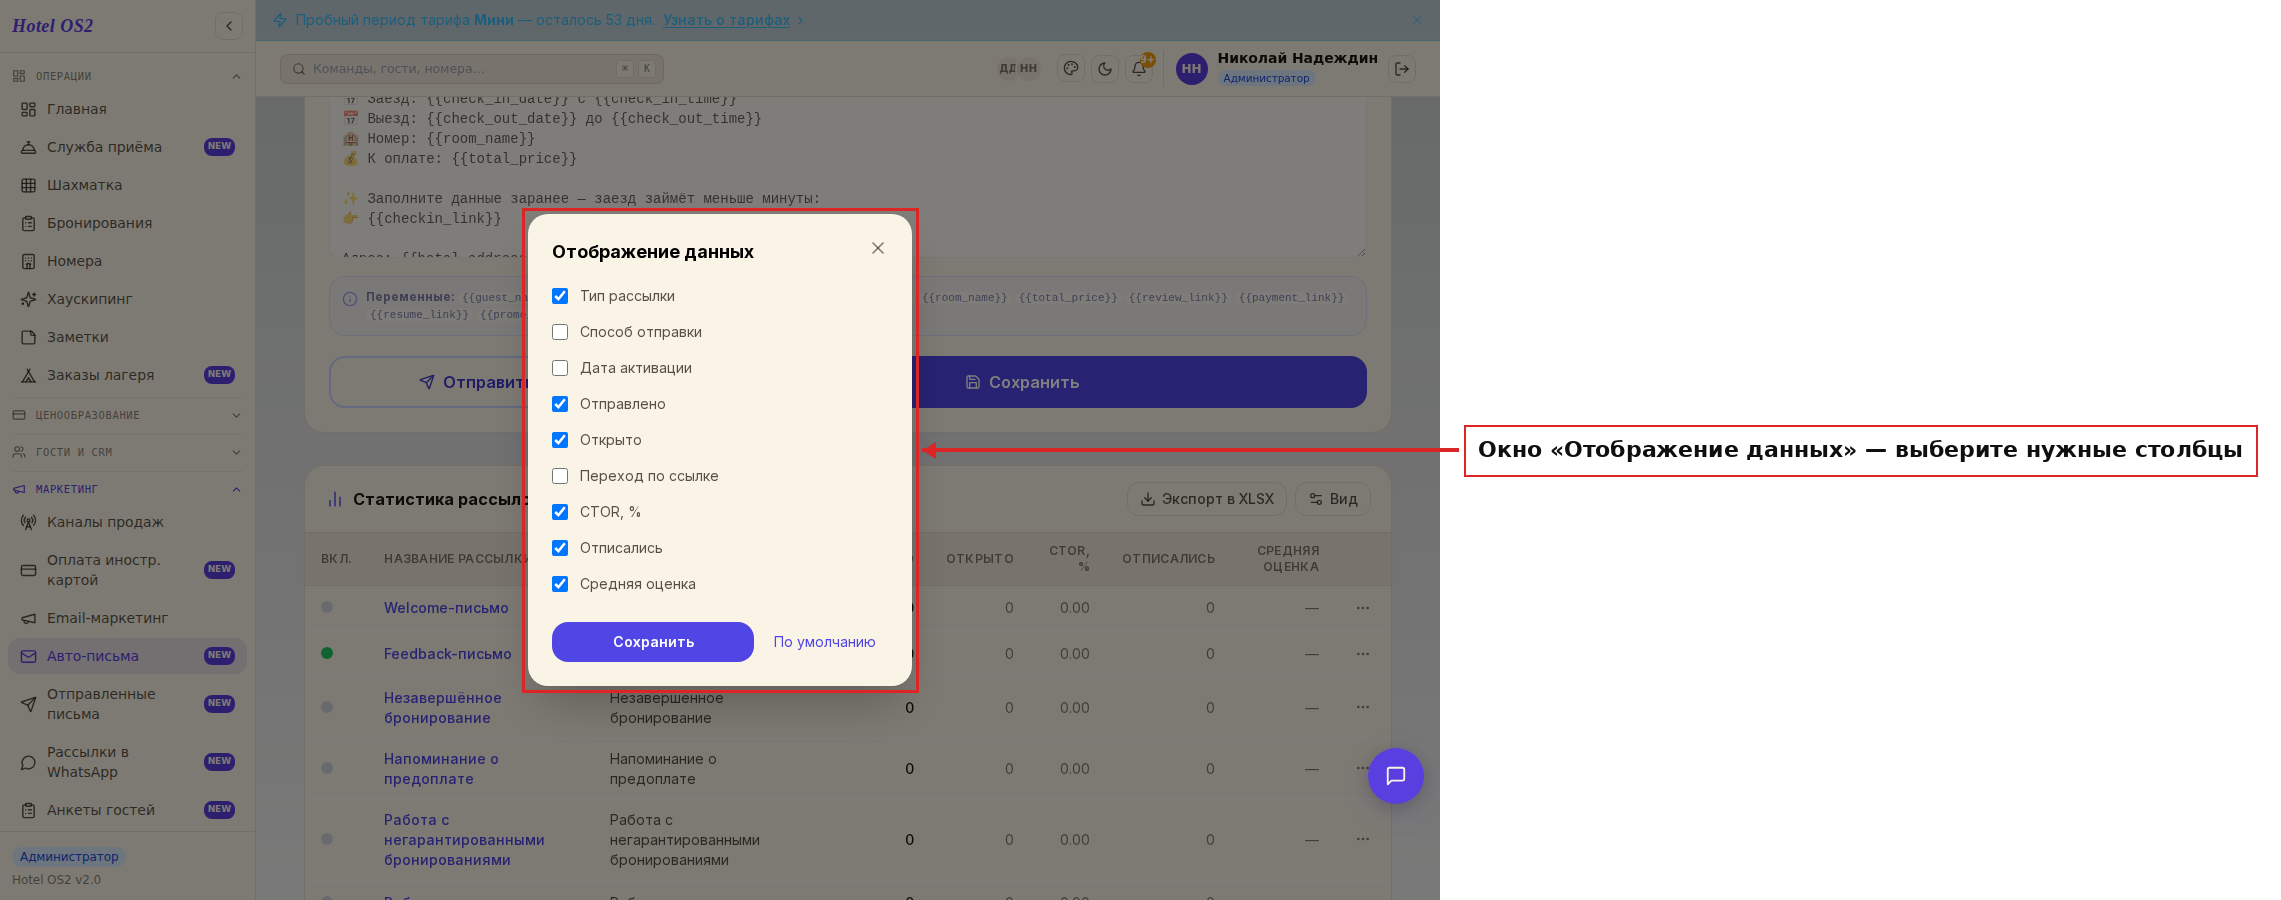
Task: Click the logout icon next to username
Action: click(x=1402, y=69)
